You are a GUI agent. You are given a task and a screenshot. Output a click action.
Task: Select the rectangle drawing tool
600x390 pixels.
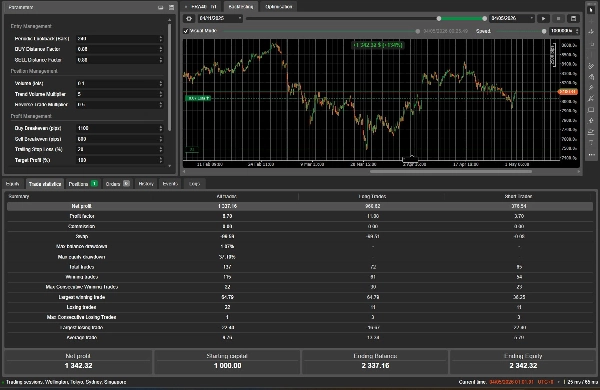[592, 110]
